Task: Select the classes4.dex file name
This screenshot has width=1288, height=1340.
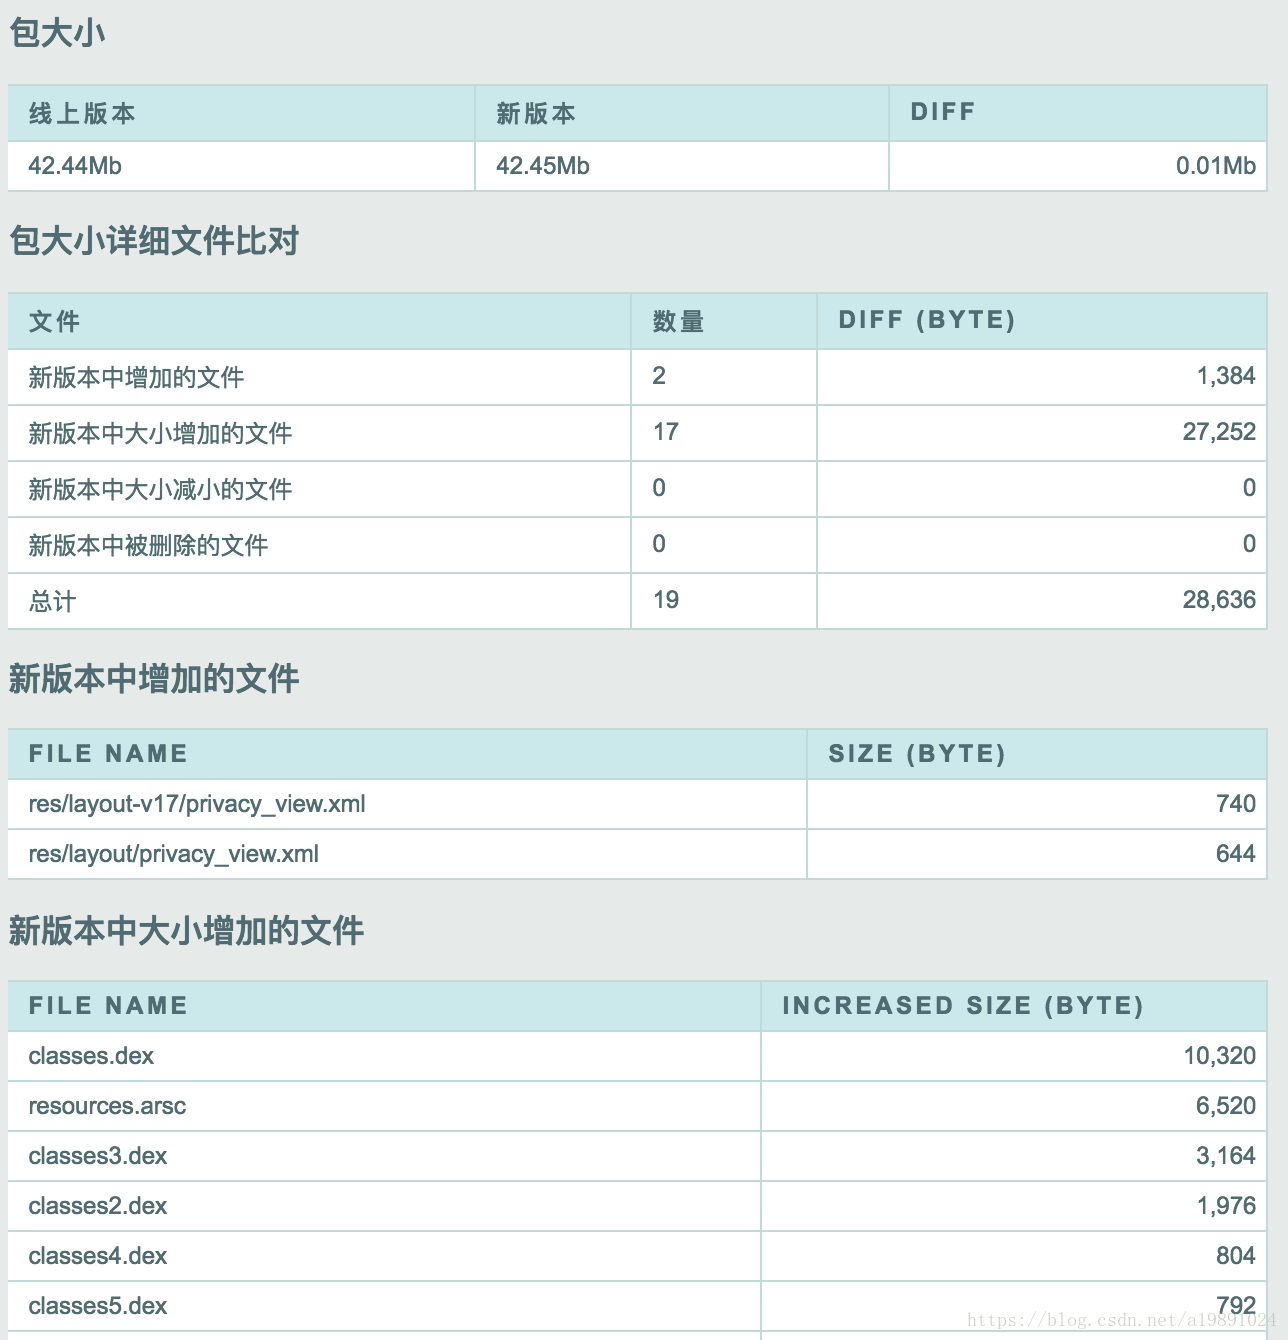Action: (98, 1256)
